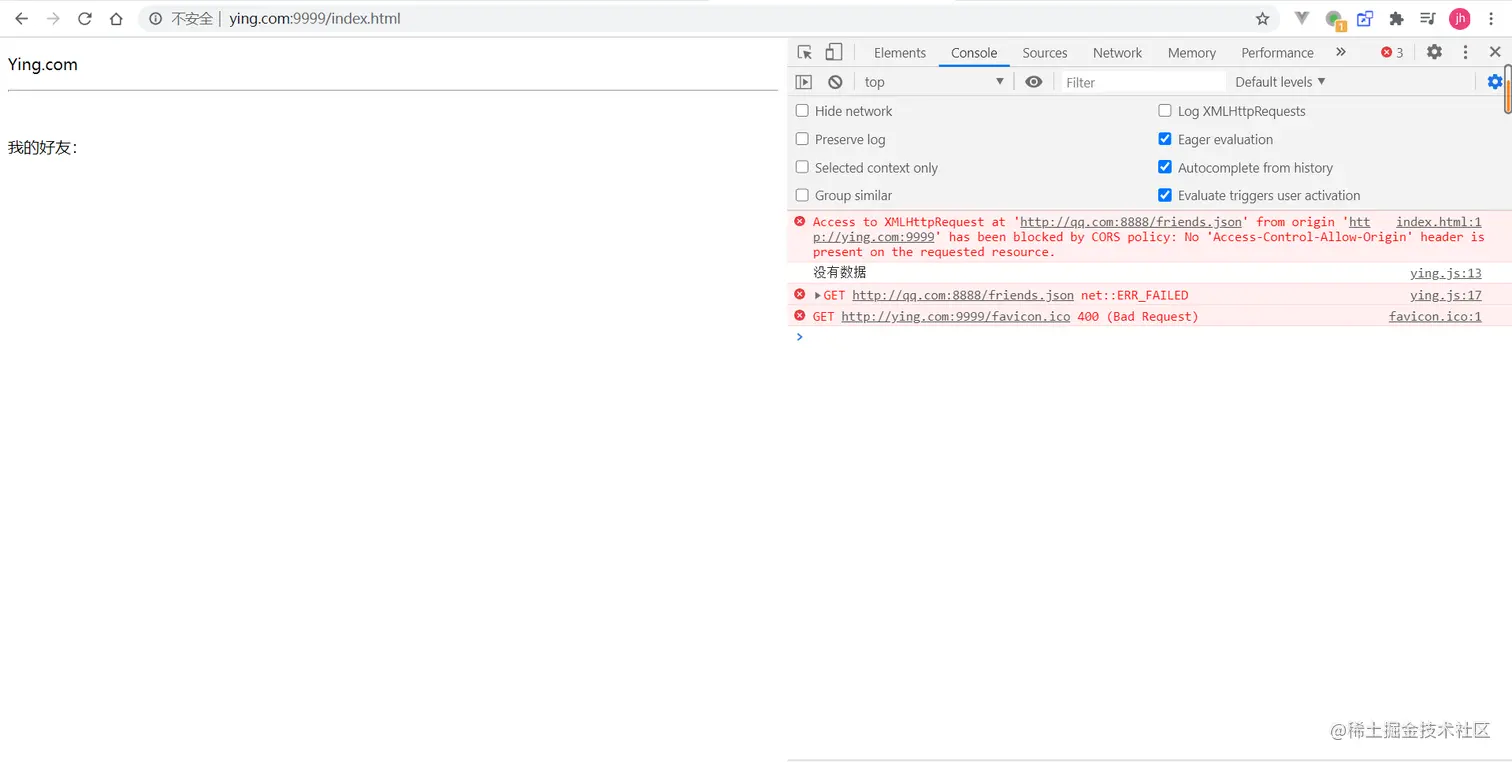Screen dimensions: 1512x762
Task: Check the Group similar option
Action: tap(802, 195)
